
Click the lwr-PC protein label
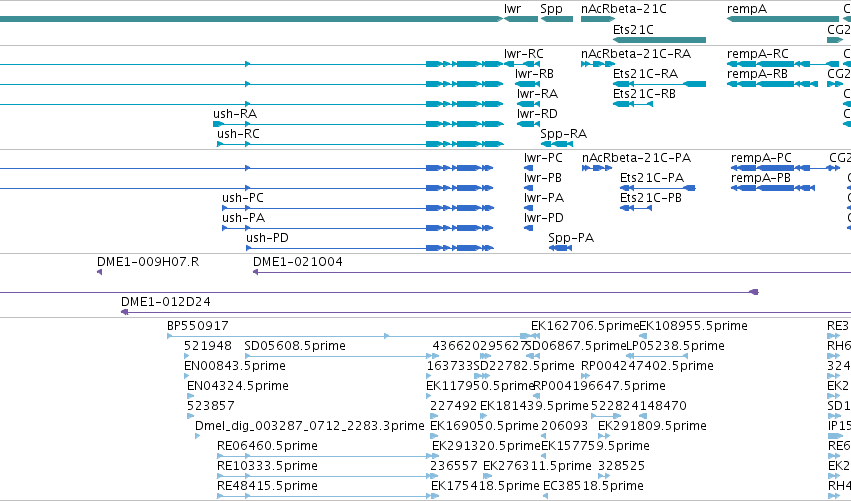[x=543, y=158]
